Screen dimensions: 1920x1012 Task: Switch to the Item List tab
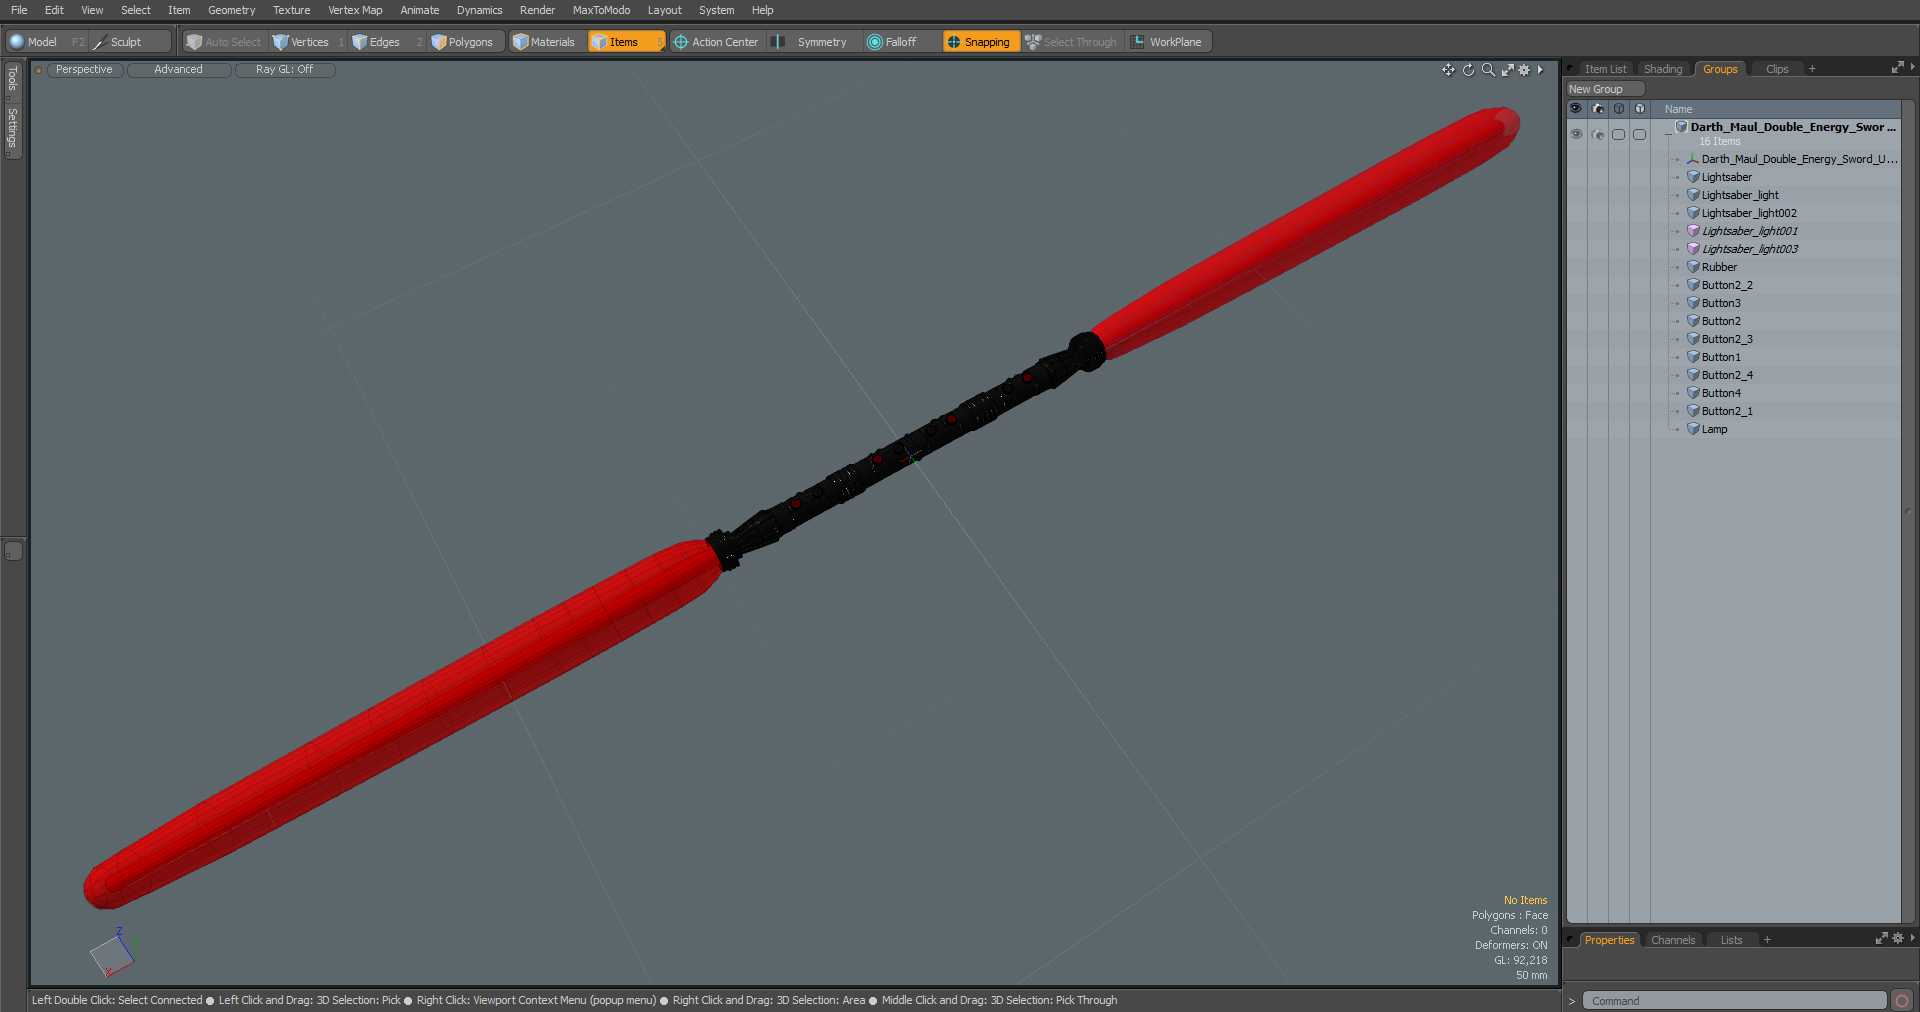(1605, 69)
